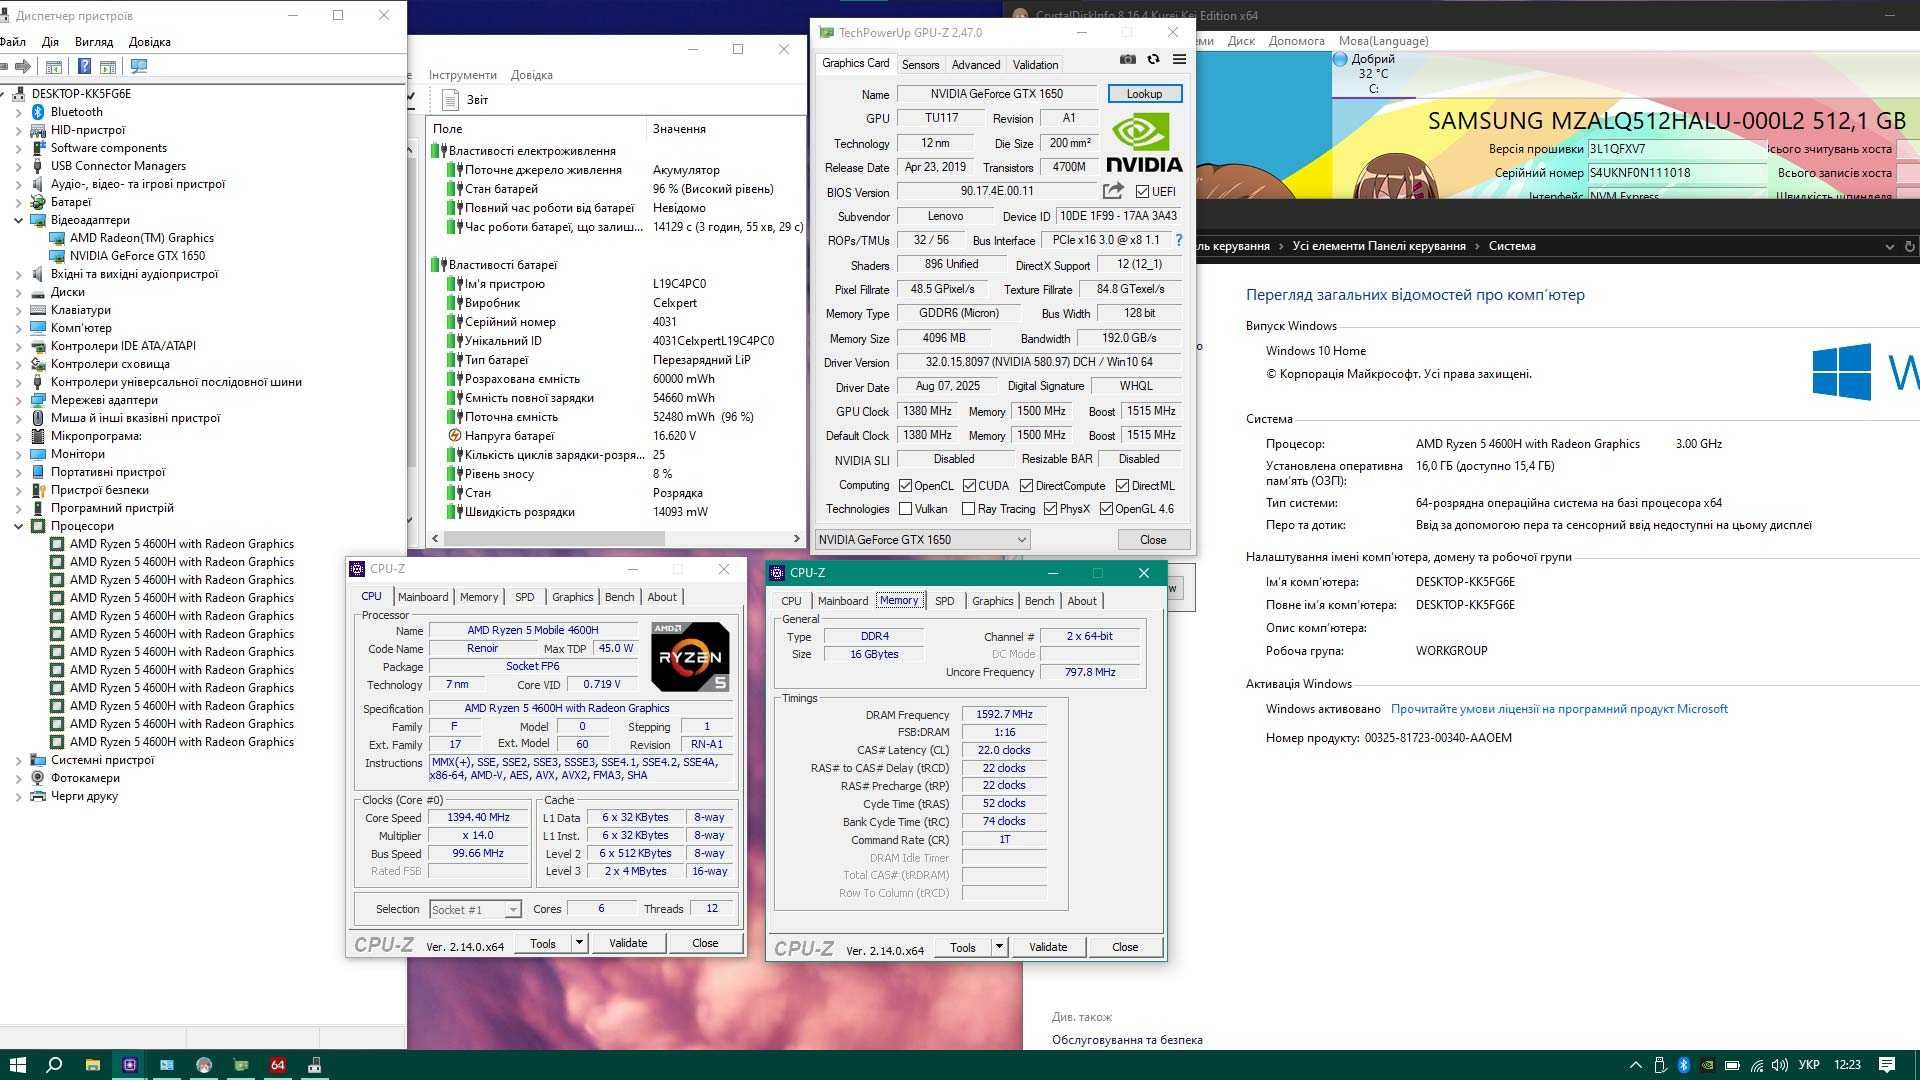
Task: Toggle Vulkan checkbox in GPU-Z
Action: click(905, 509)
